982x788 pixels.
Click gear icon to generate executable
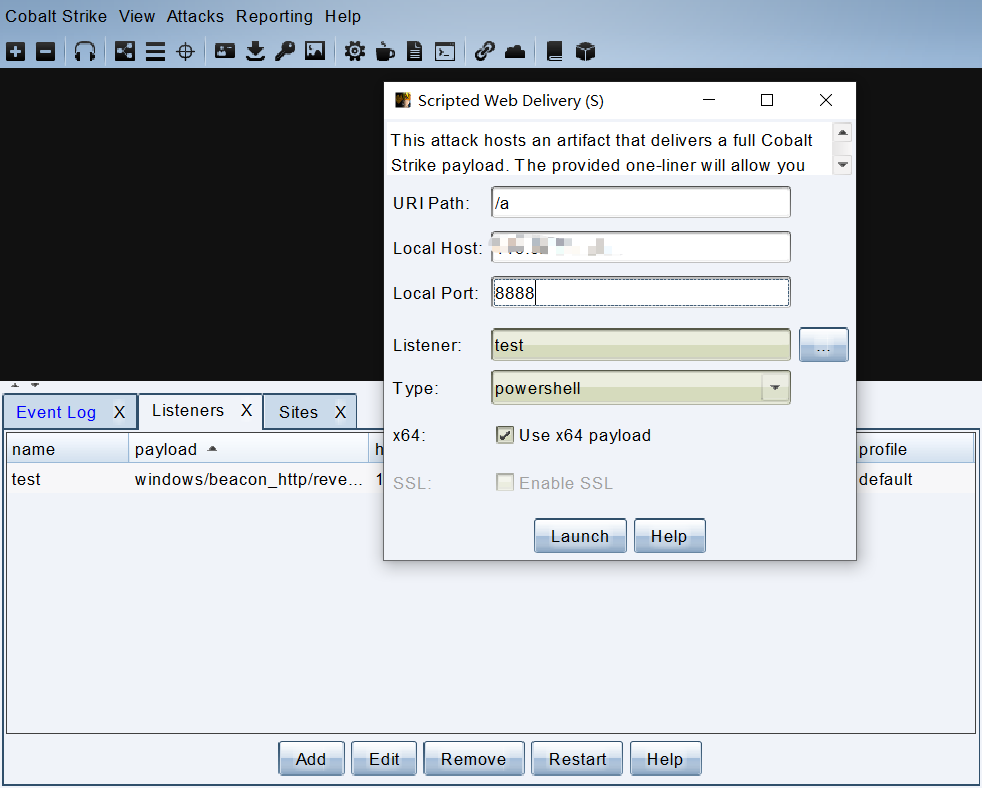coord(354,51)
